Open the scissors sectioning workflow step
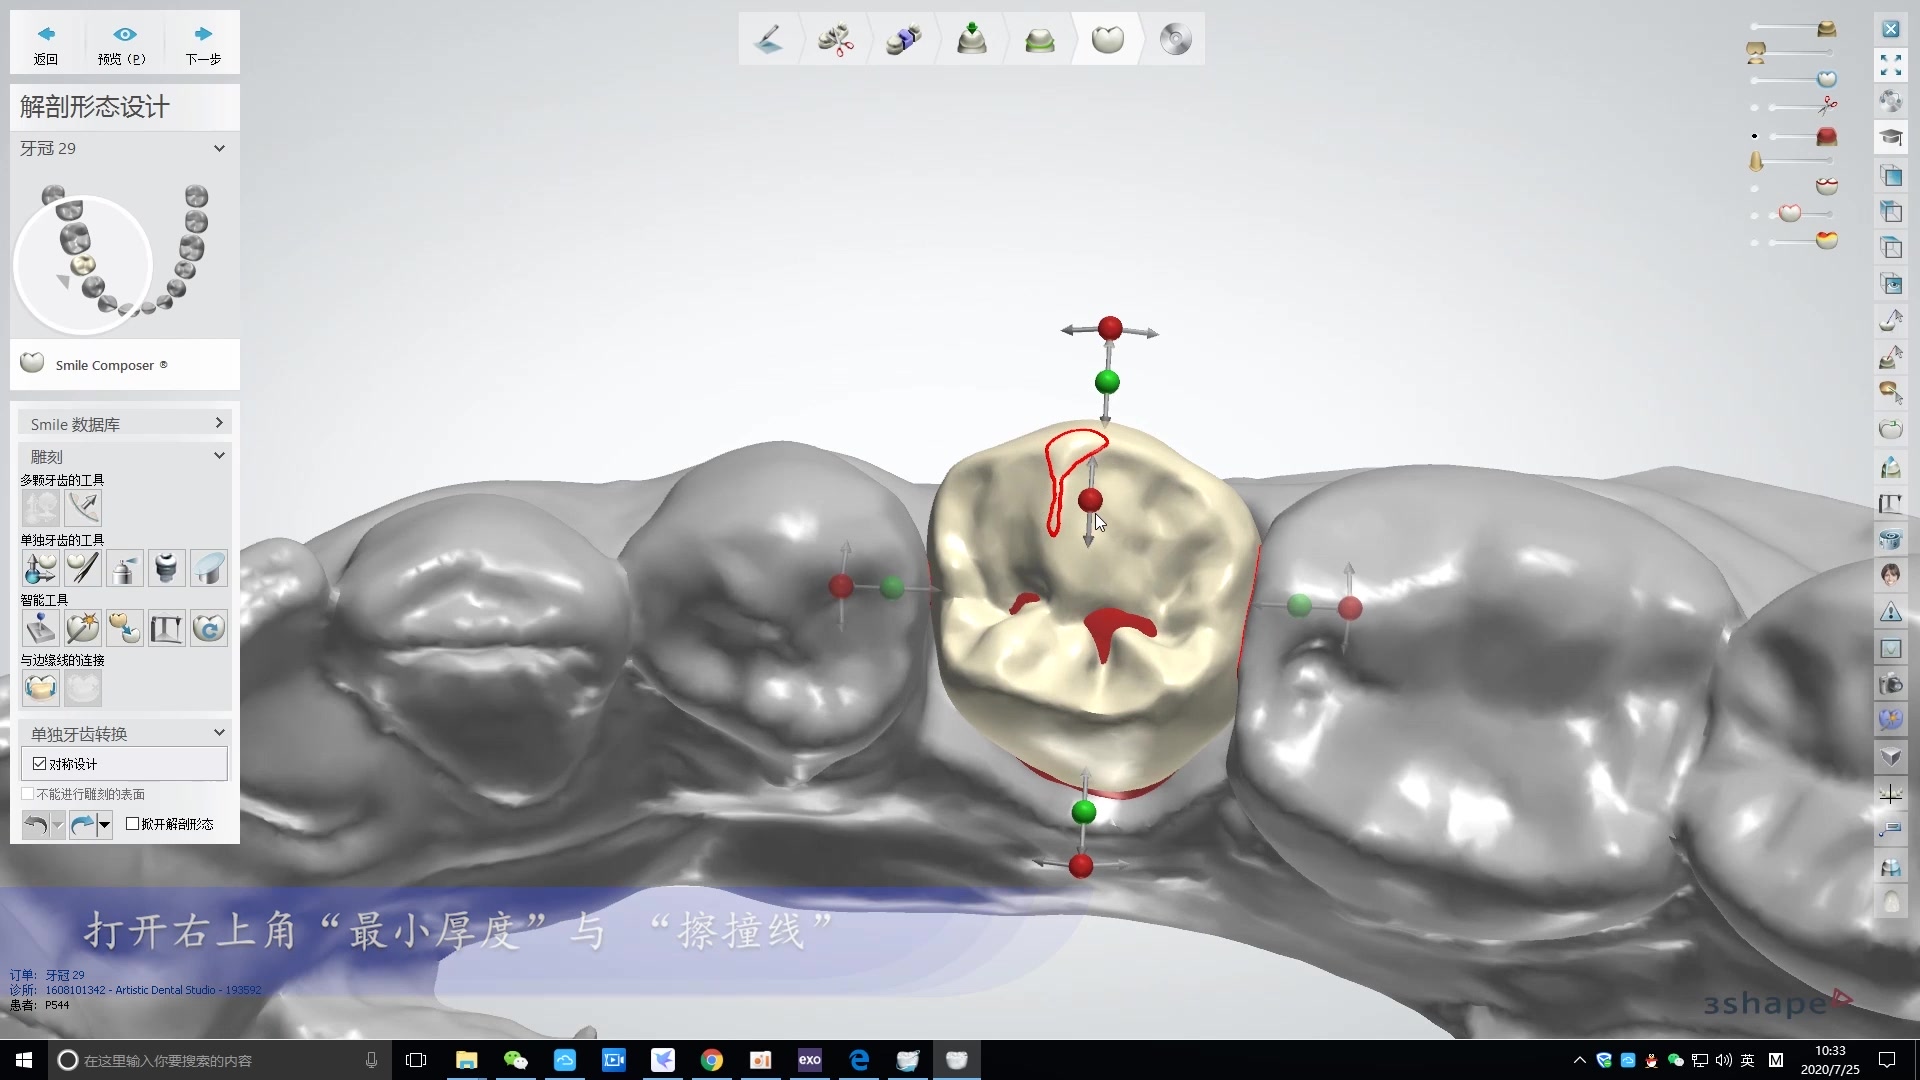The image size is (1920, 1080). 835,40
